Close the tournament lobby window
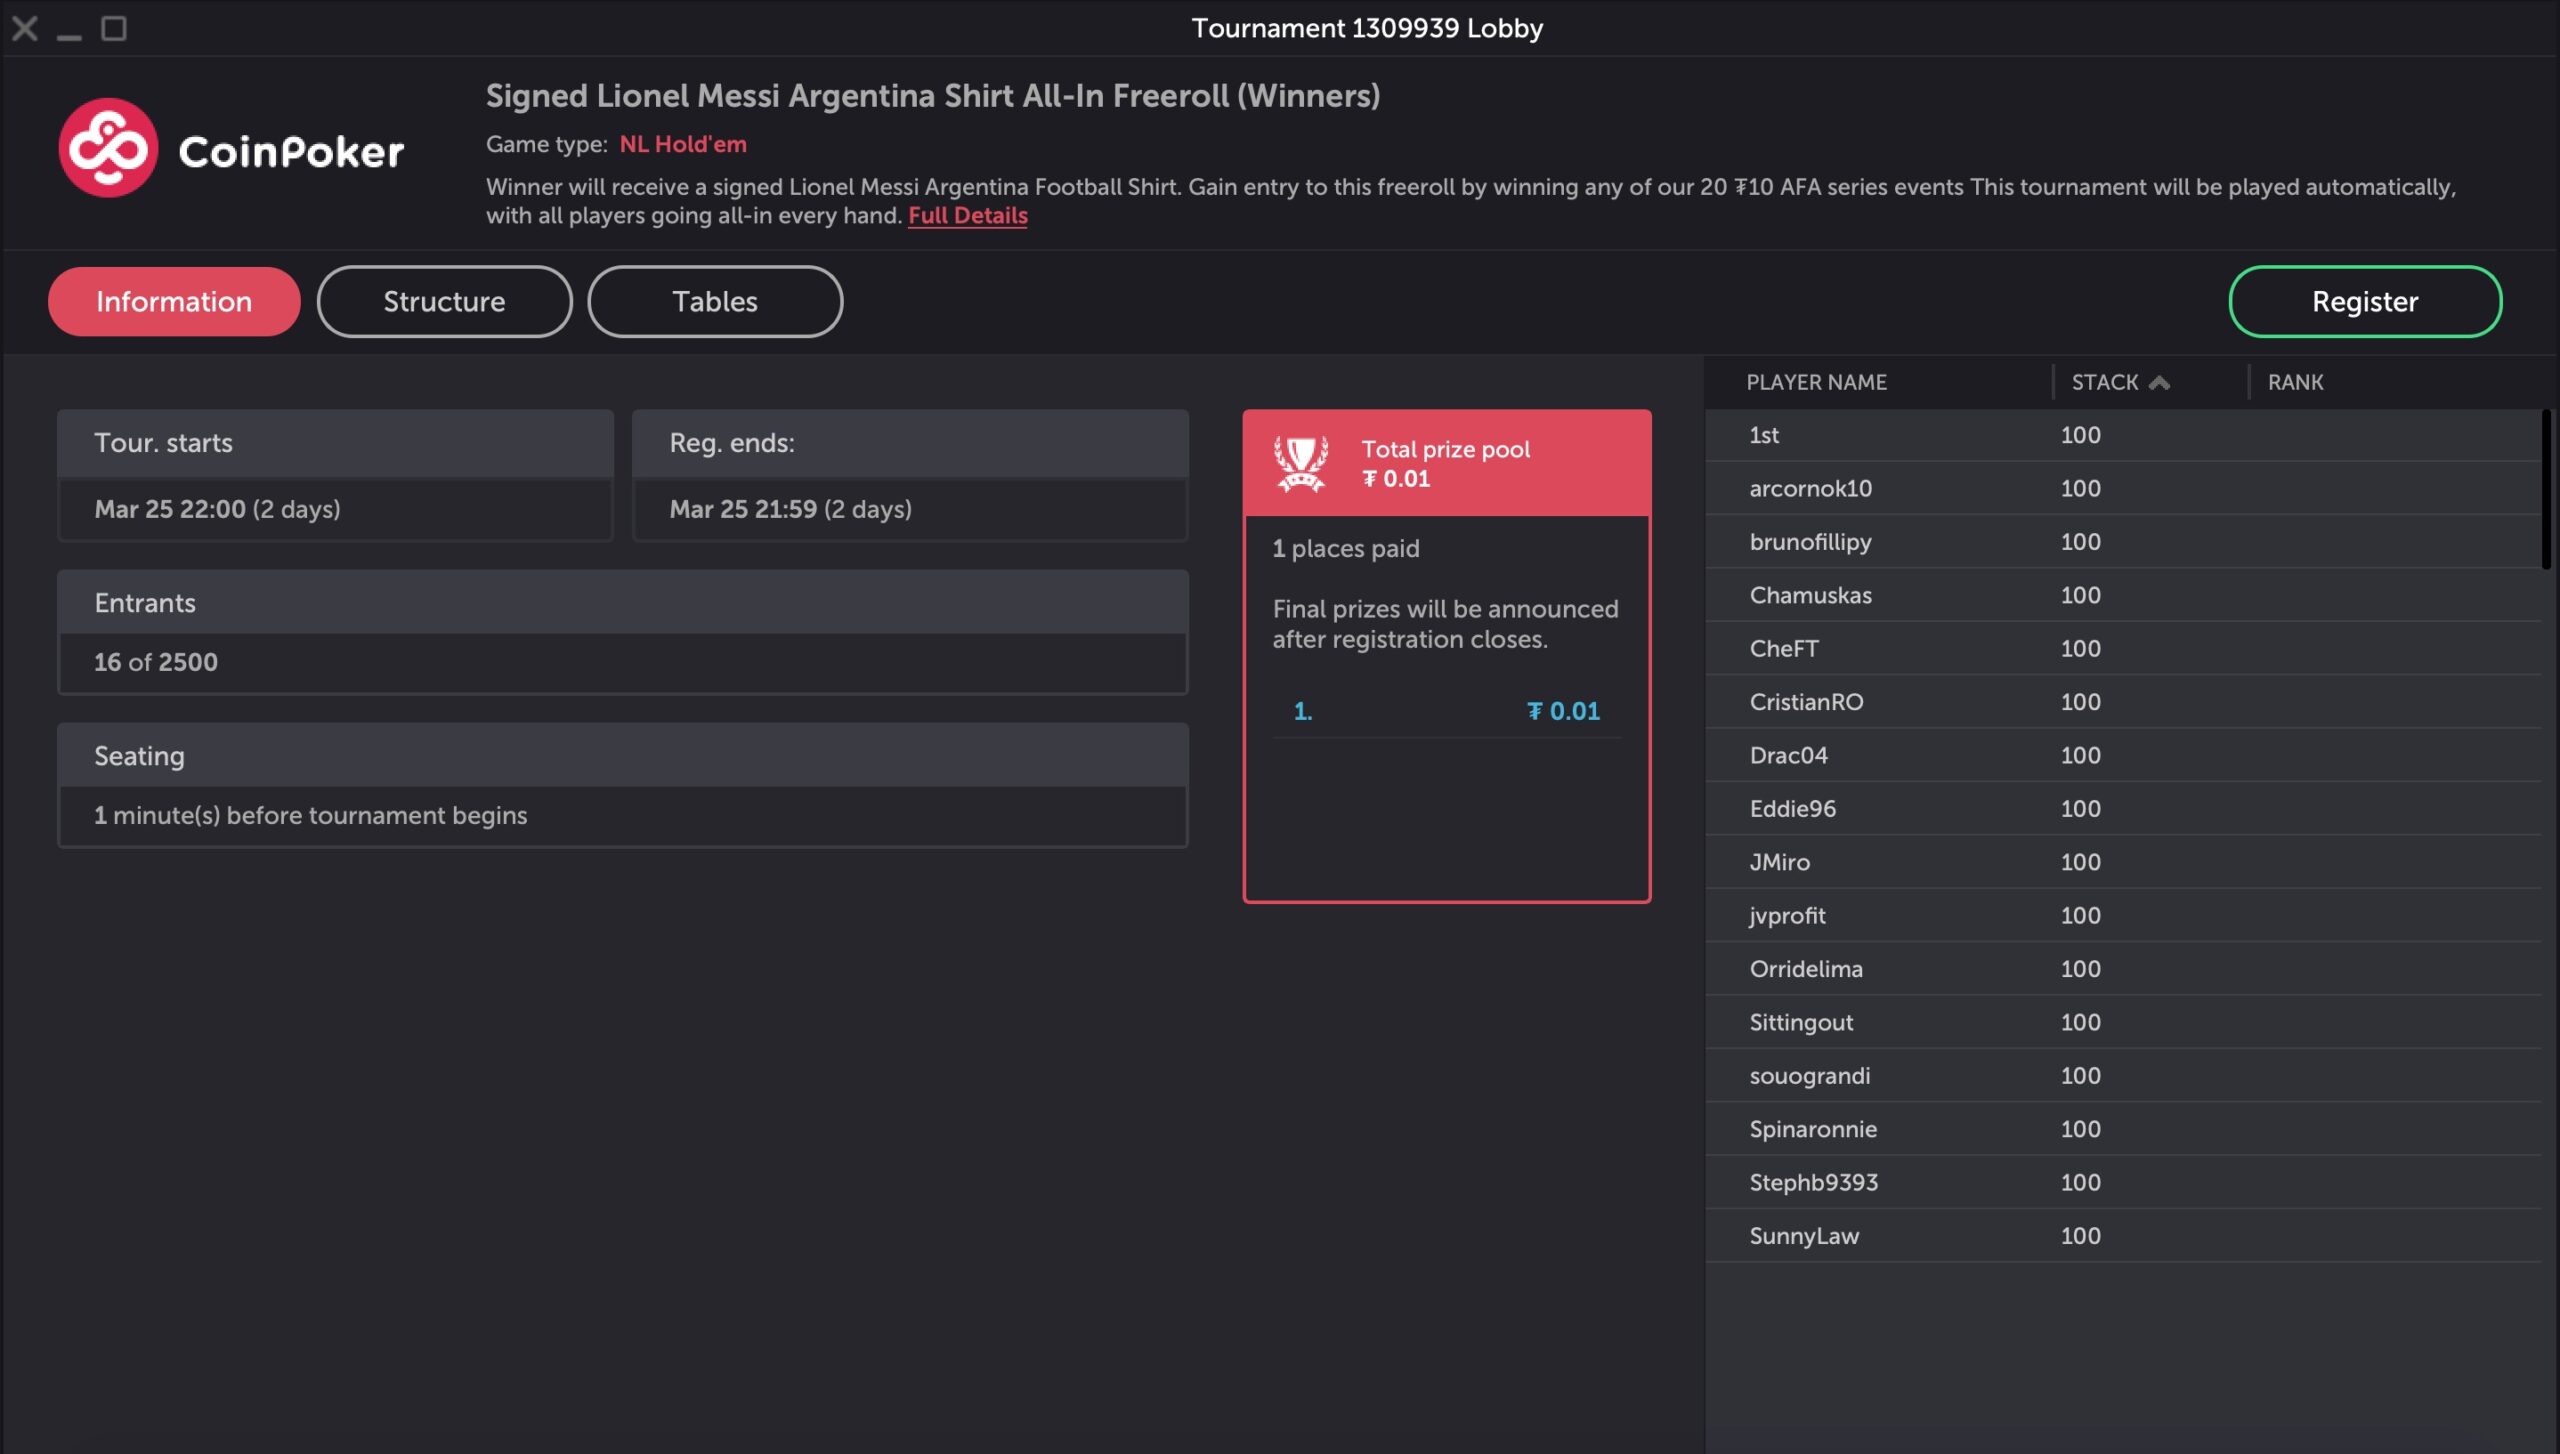2560x1454 pixels. pyautogui.click(x=25, y=28)
